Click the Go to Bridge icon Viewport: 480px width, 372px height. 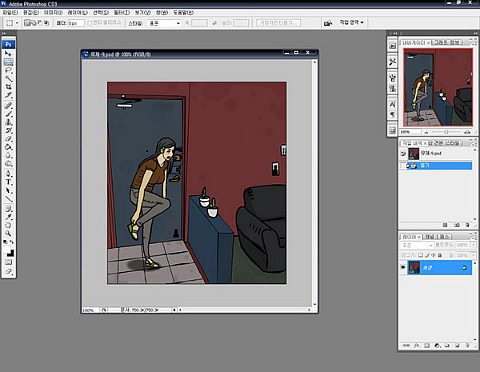point(328,23)
